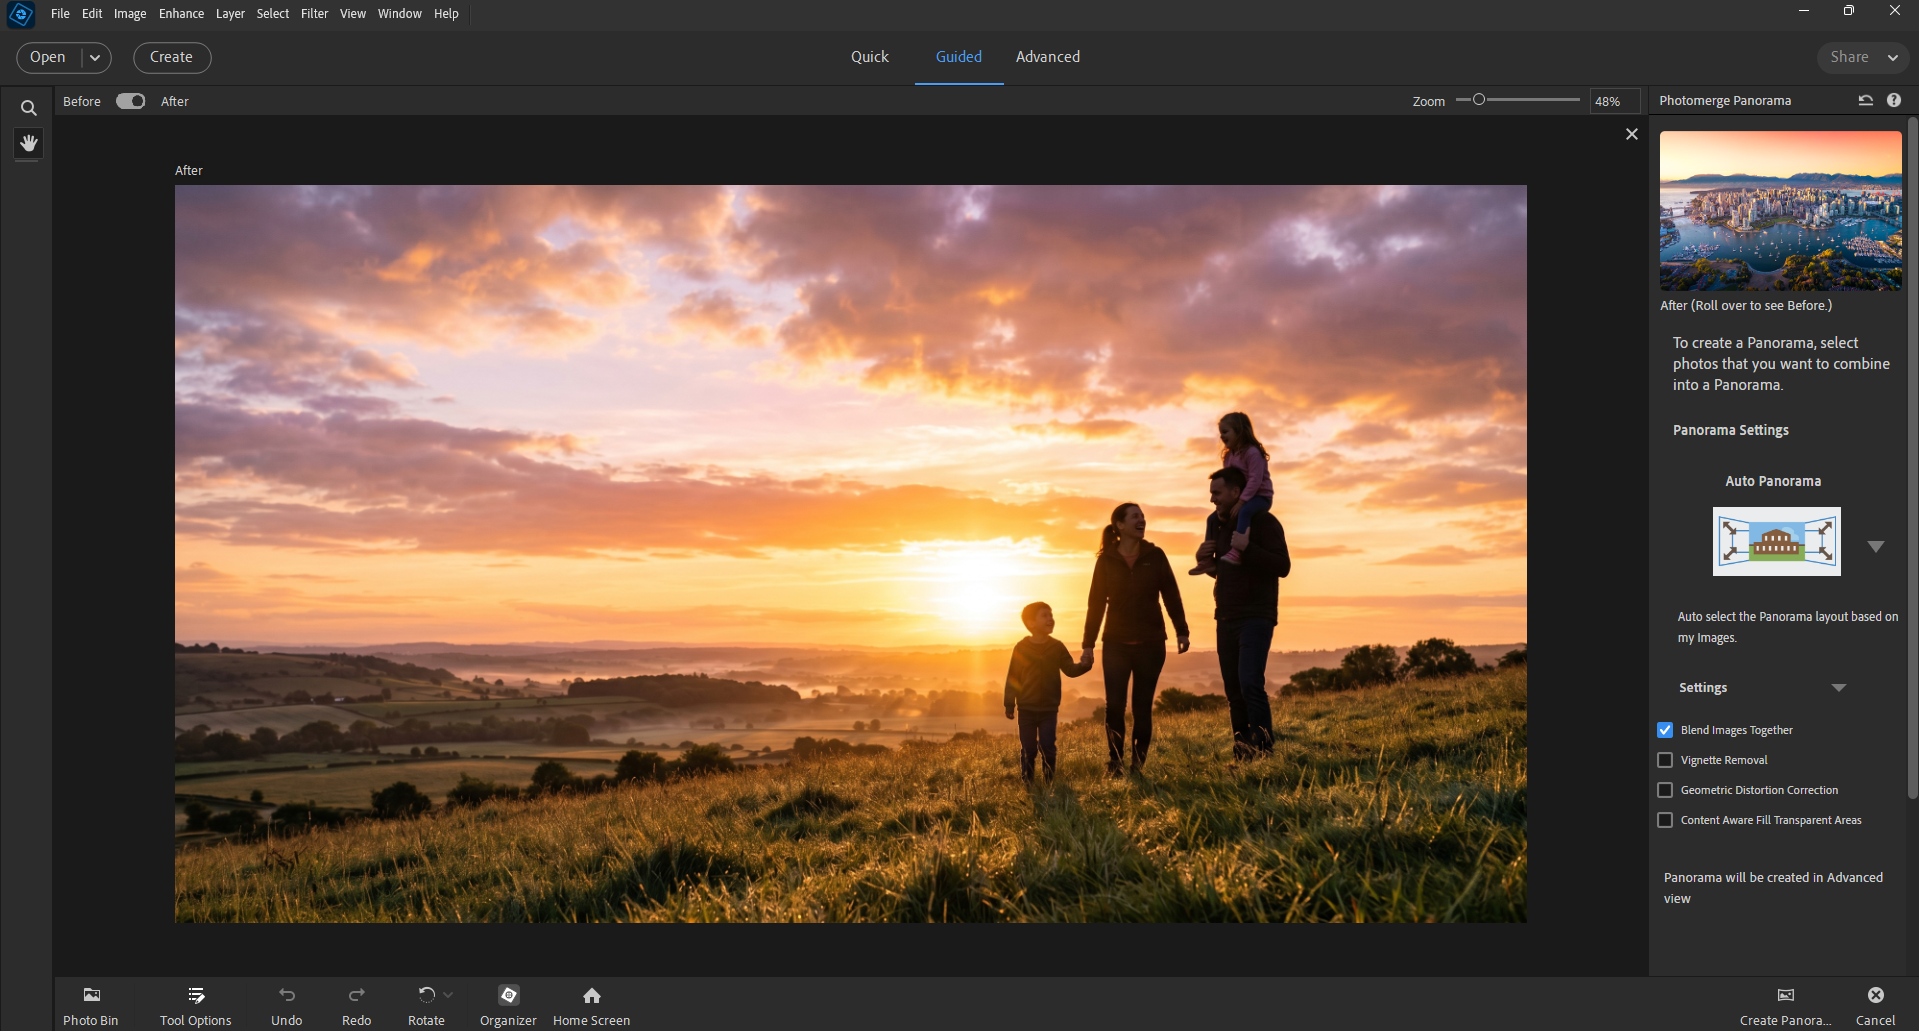Cancel the Photomerge Panorama guide
Screen dimensions: 1919x1031
(1876, 1005)
